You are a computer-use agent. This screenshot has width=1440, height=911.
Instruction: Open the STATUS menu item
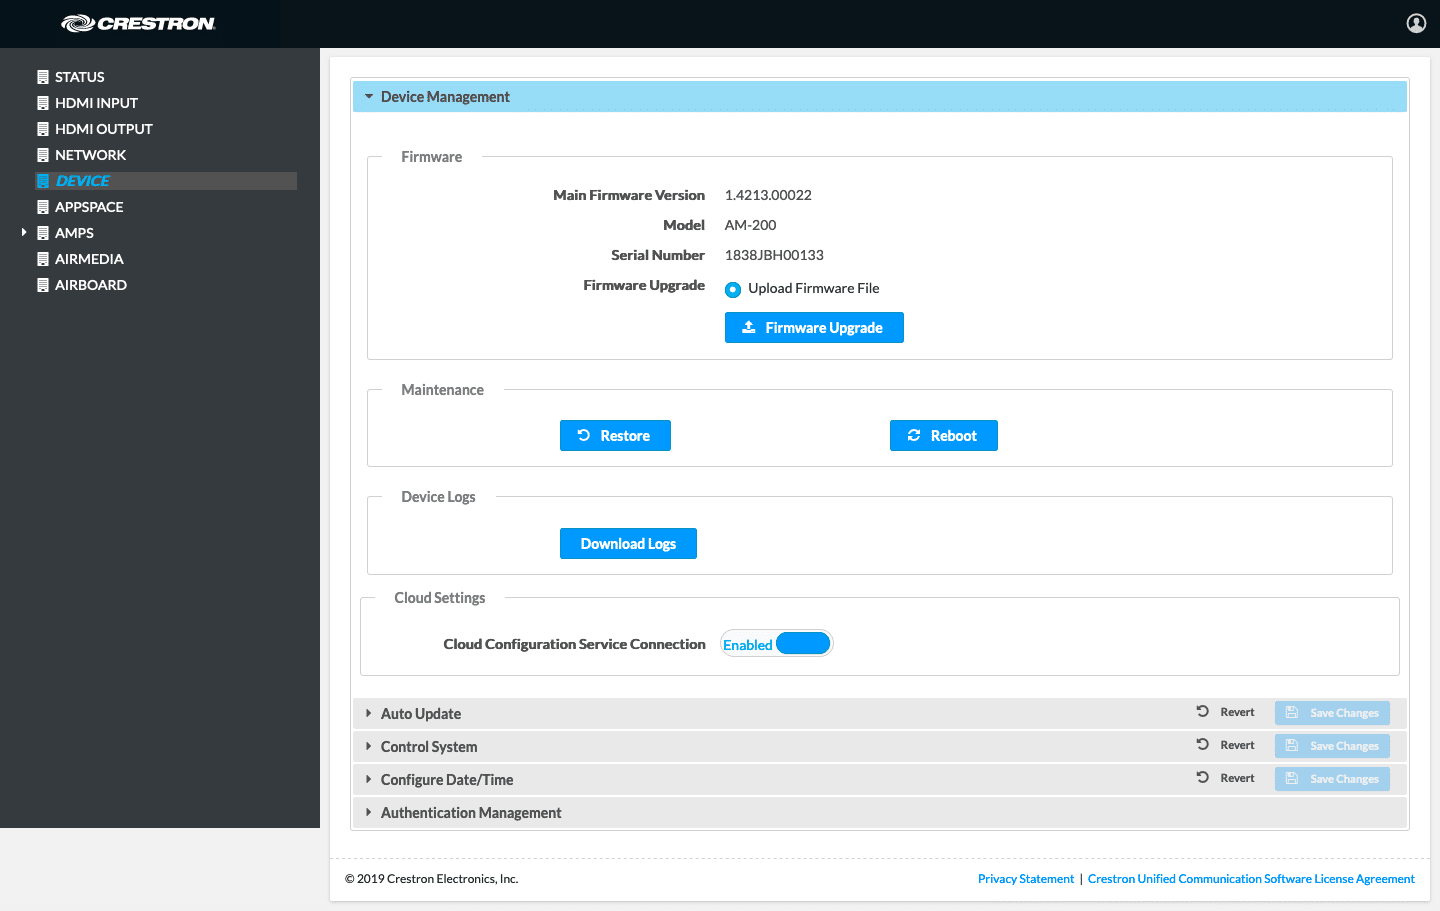tap(80, 77)
